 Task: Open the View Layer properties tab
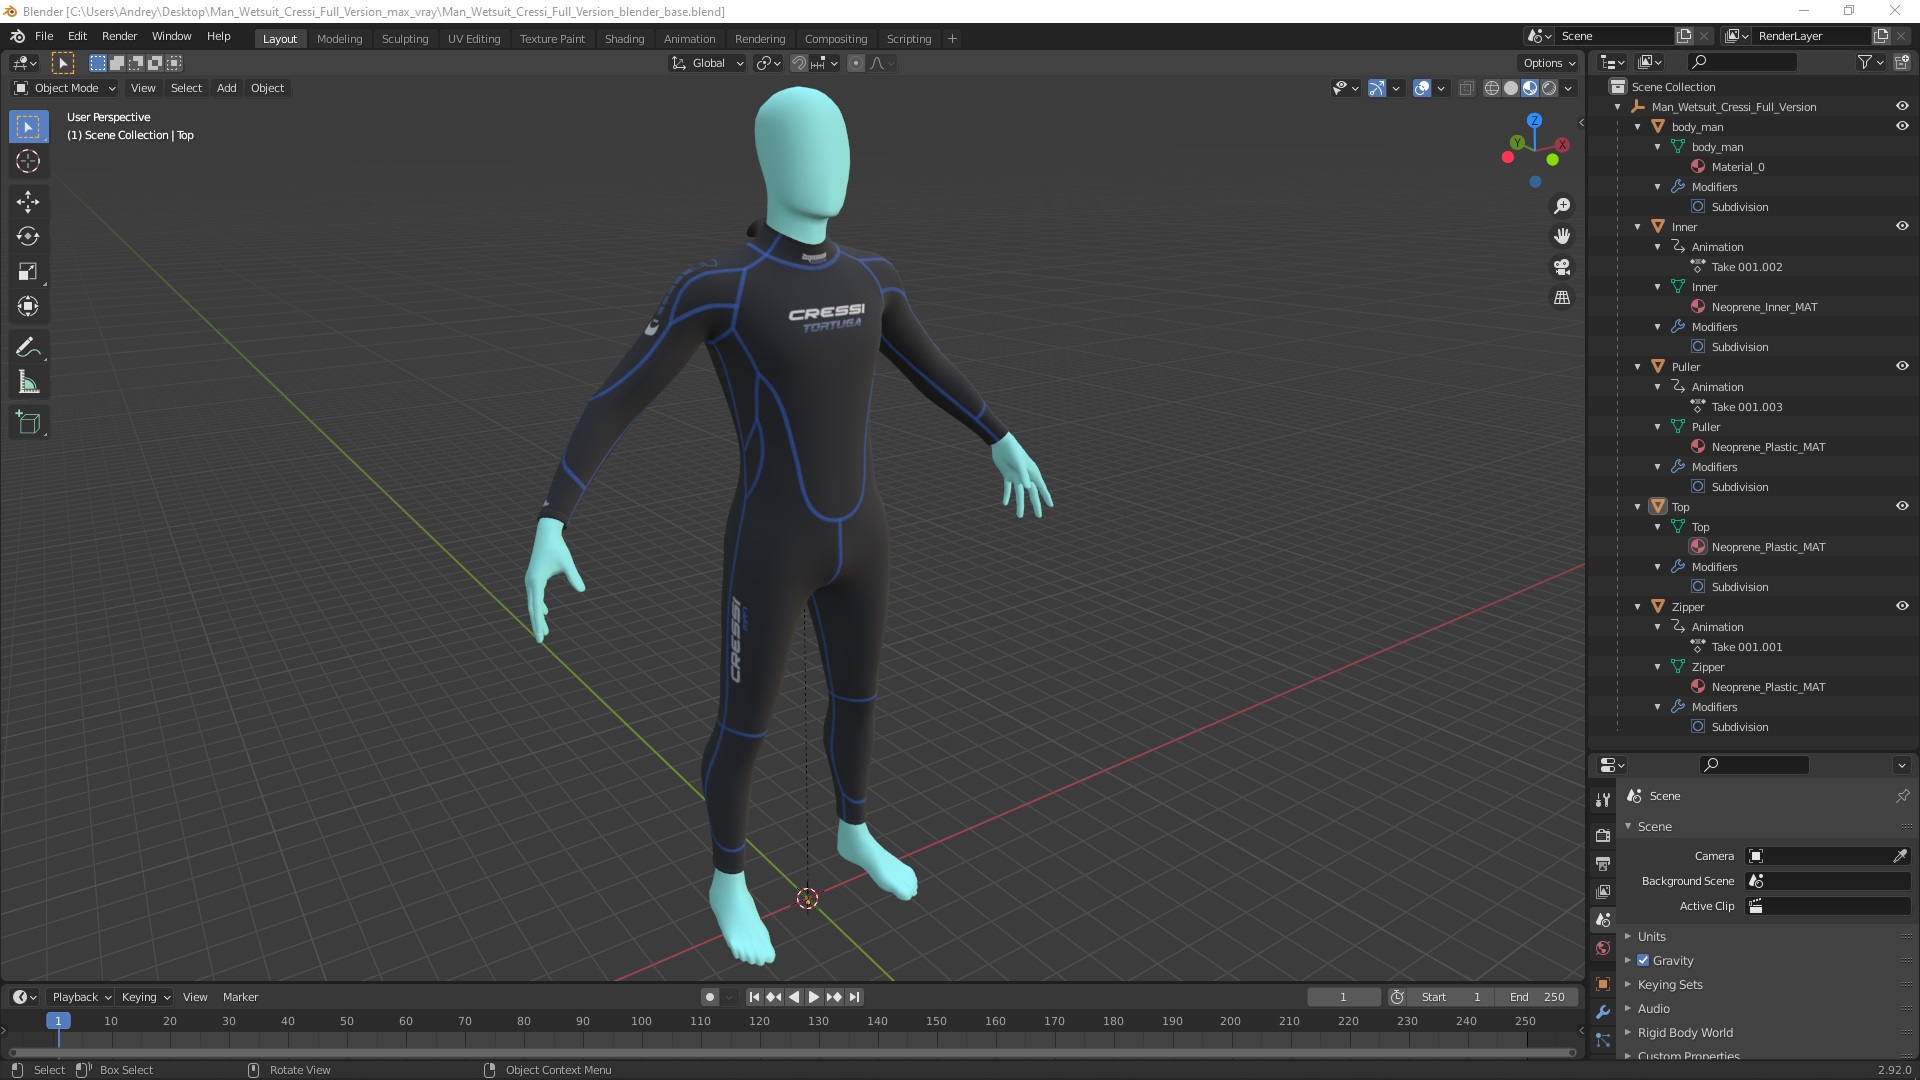(1603, 891)
